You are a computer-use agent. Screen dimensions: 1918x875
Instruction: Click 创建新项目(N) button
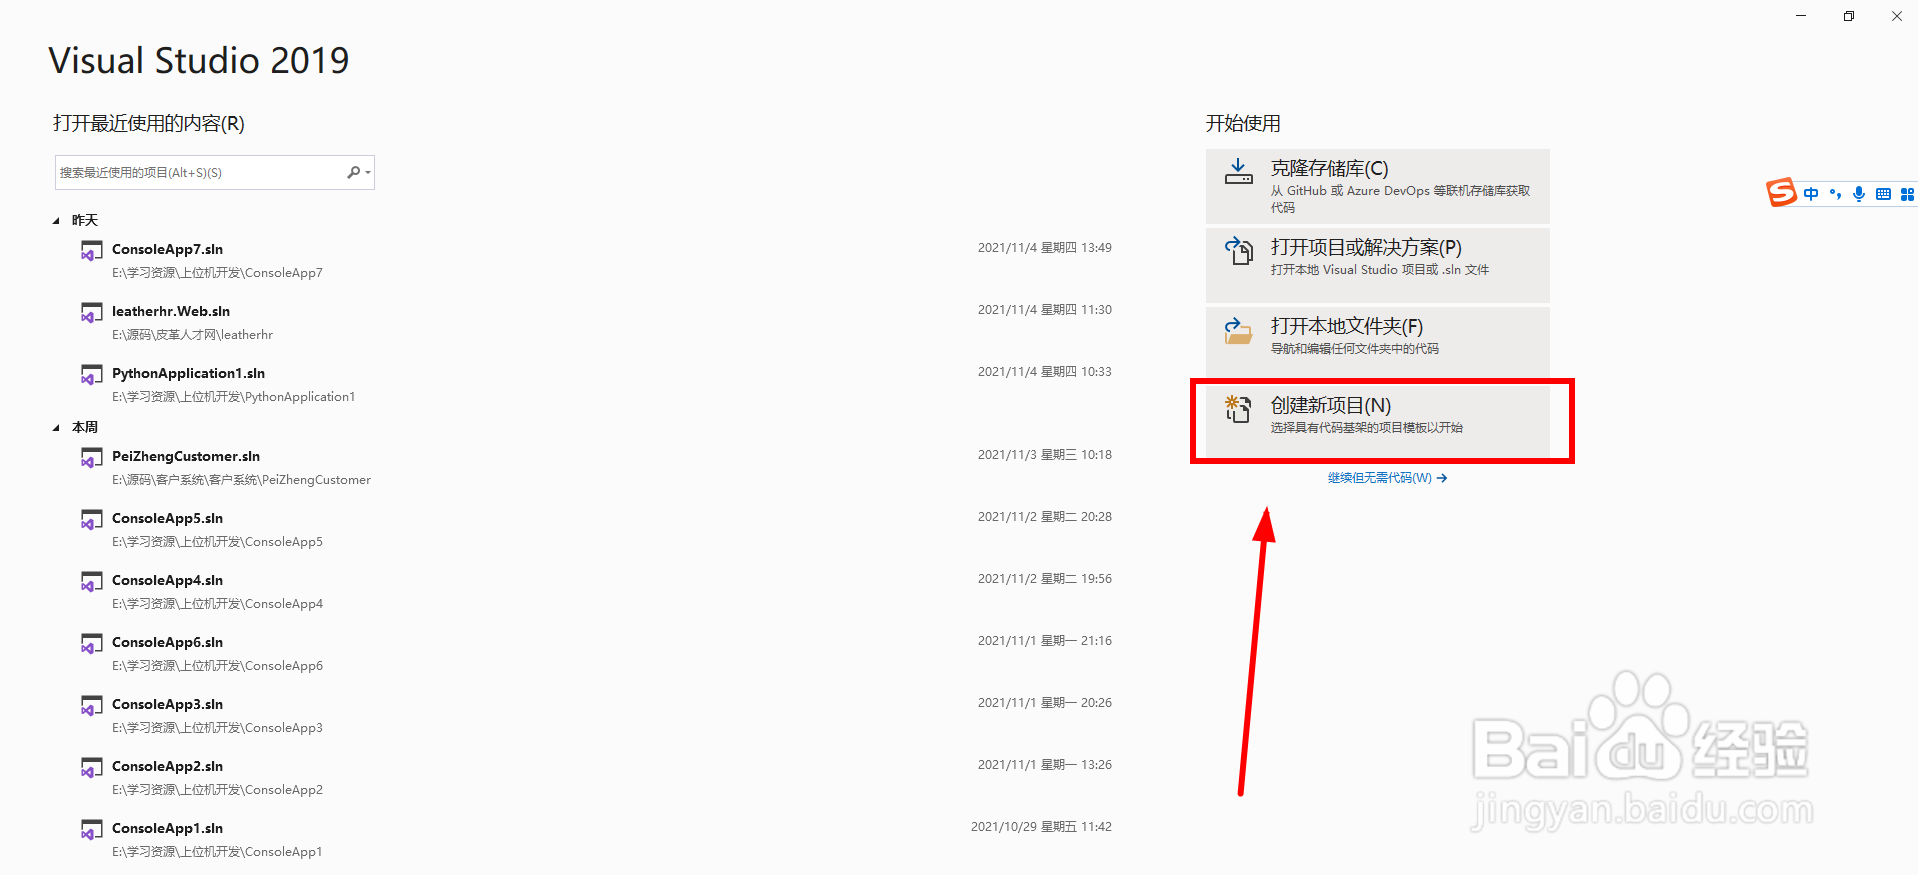click(x=1378, y=423)
